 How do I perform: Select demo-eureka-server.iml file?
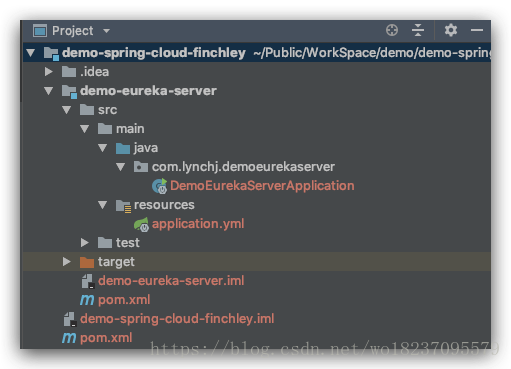pos(171,281)
